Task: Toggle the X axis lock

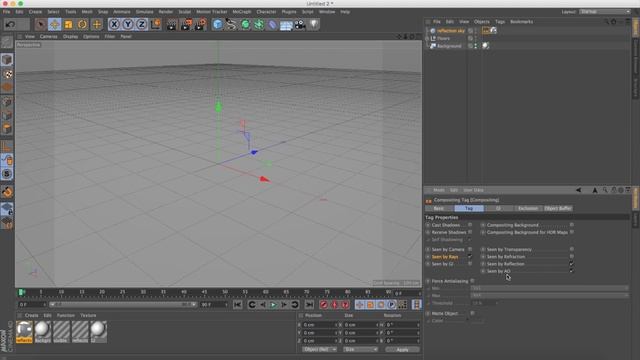Action: (x=114, y=24)
